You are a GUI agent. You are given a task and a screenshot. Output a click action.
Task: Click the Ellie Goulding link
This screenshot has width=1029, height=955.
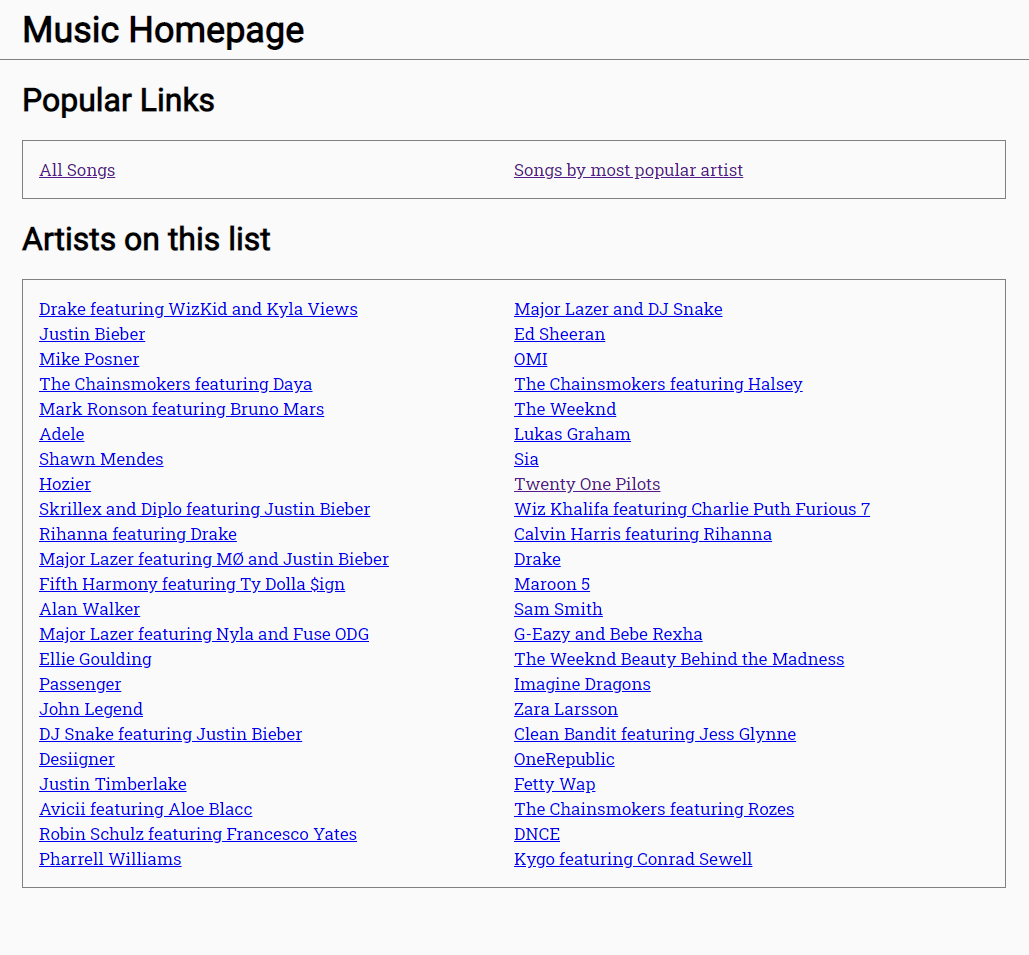[x=95, y=658]
